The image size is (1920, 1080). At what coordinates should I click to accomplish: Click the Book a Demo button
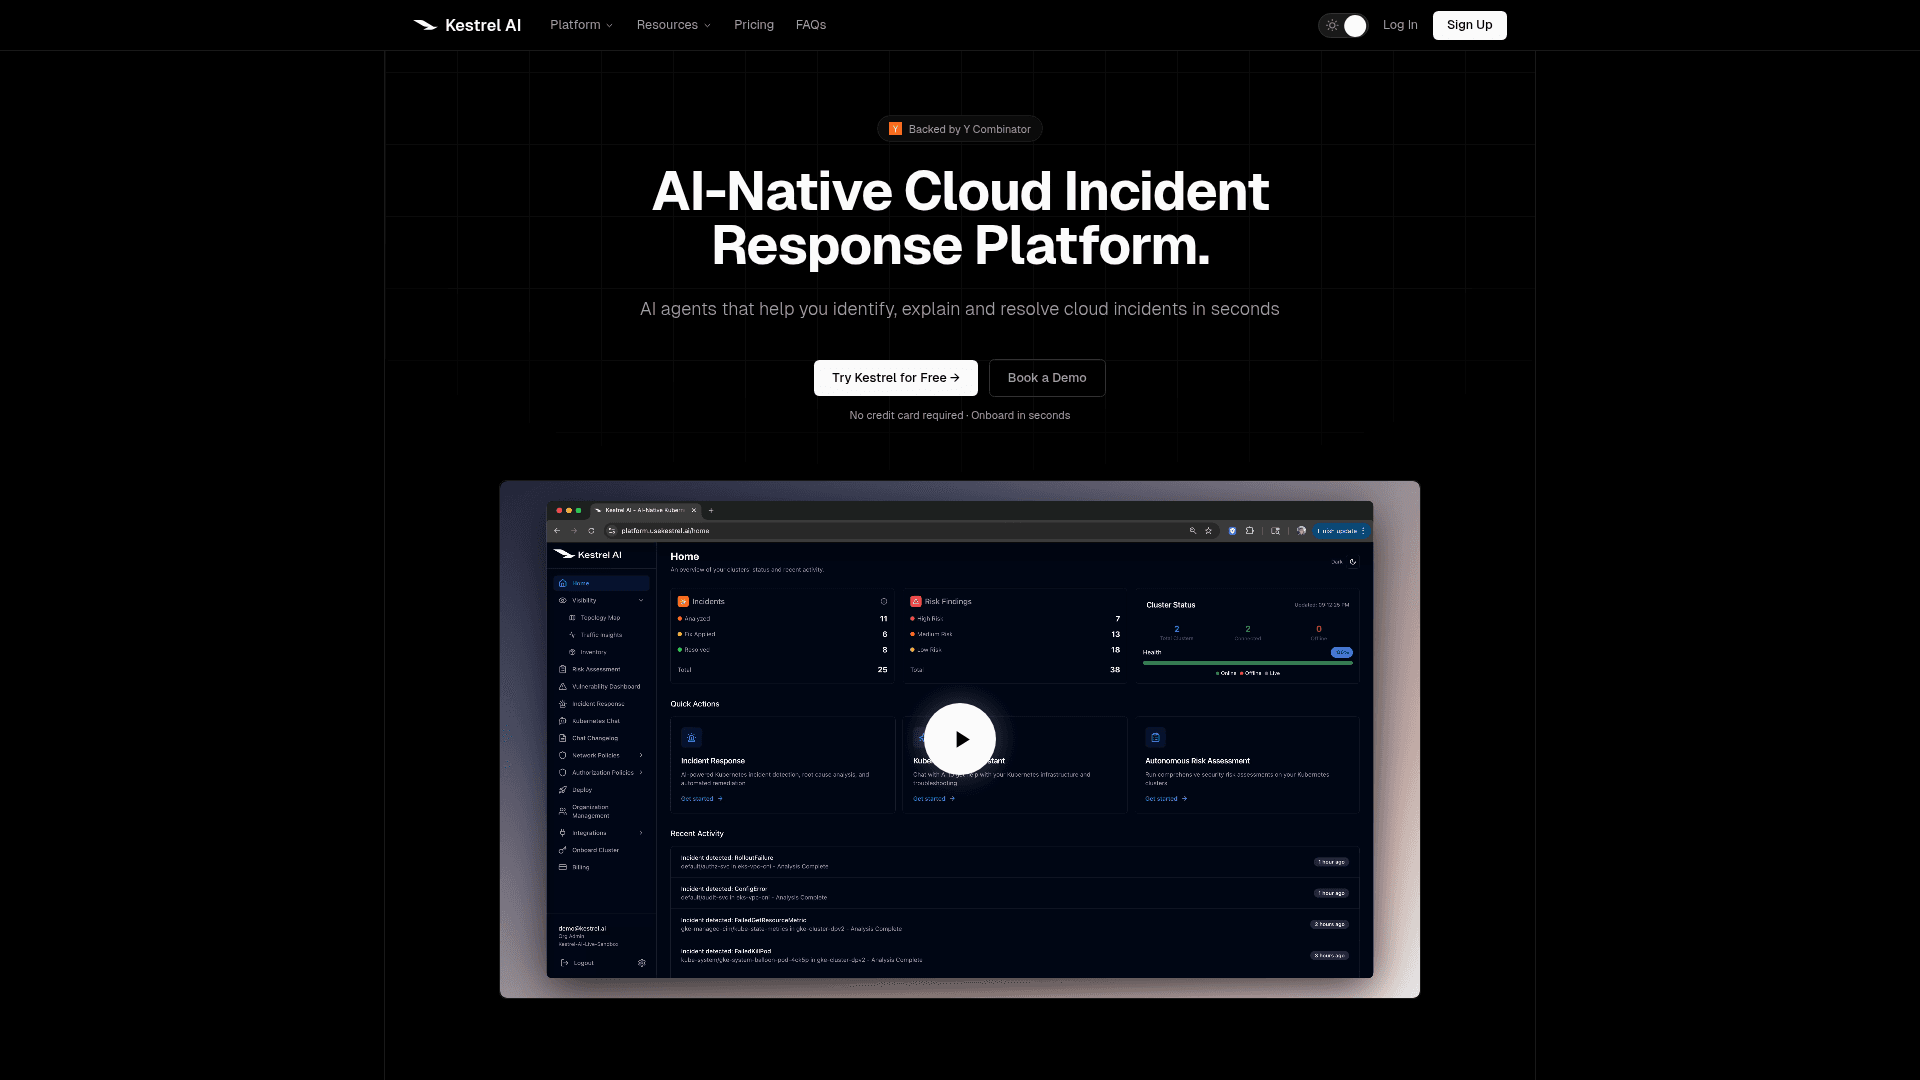1047,378
